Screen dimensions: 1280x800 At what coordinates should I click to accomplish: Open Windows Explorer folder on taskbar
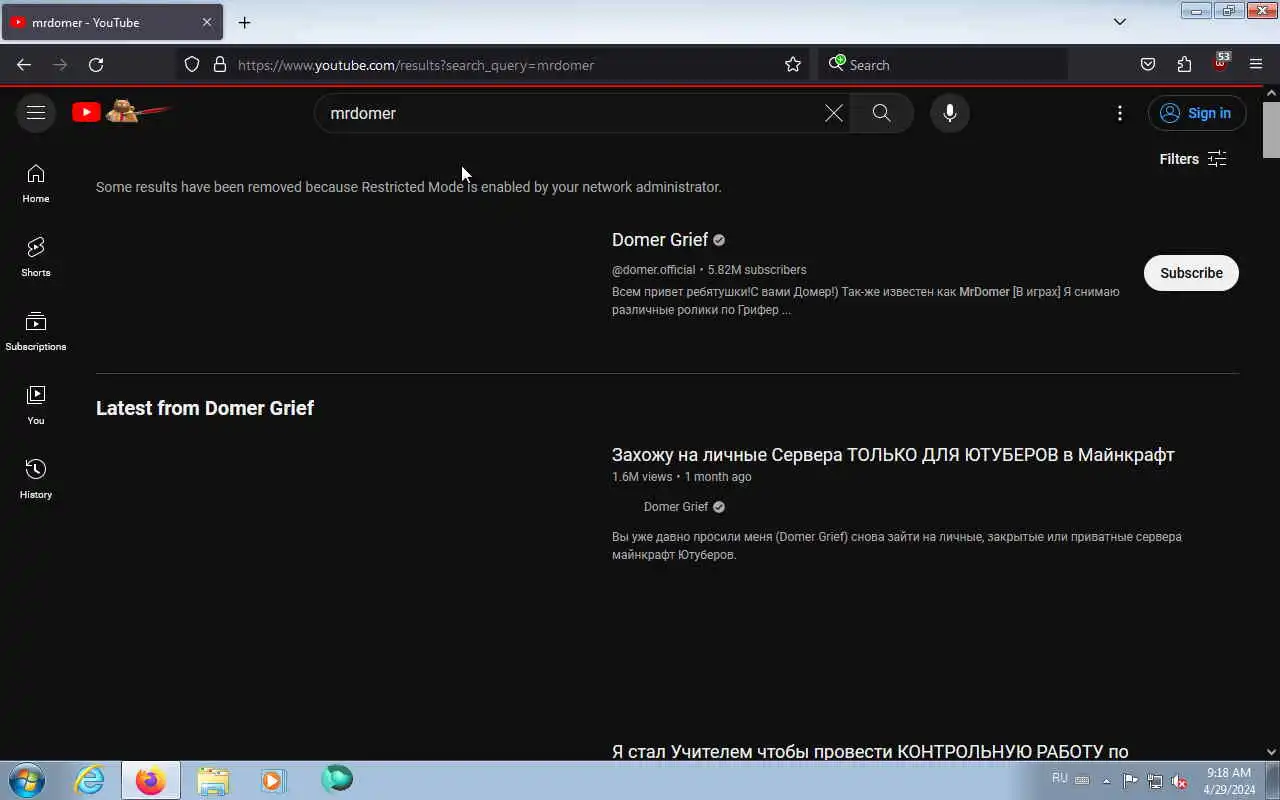click(213, 780)
